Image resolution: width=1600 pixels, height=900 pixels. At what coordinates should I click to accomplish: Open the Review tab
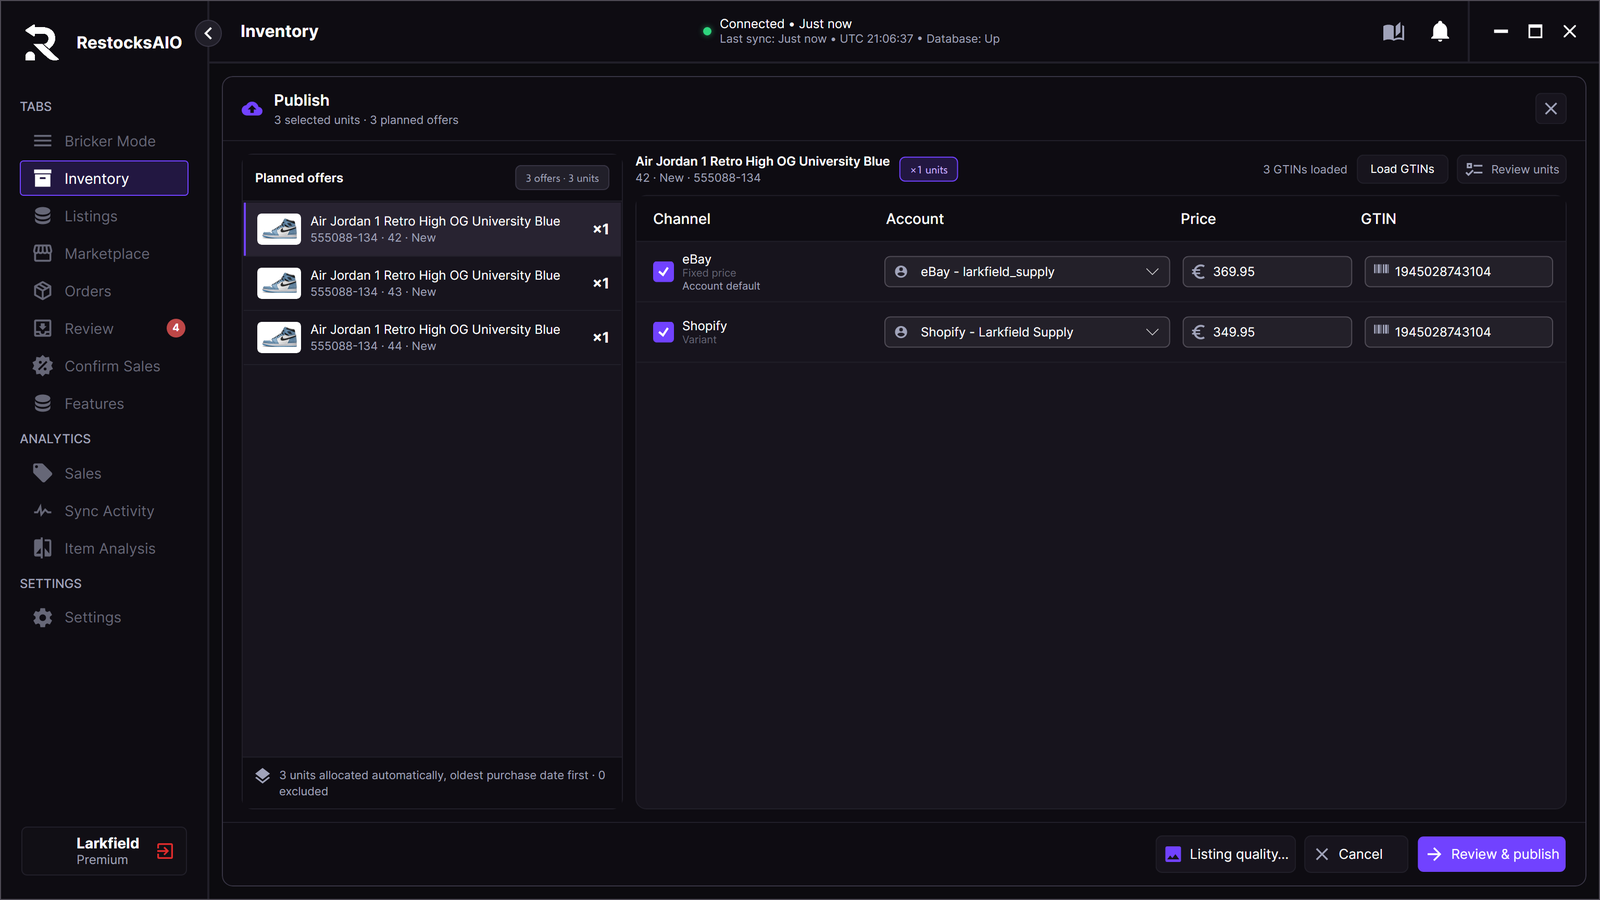tap(104, 328)
